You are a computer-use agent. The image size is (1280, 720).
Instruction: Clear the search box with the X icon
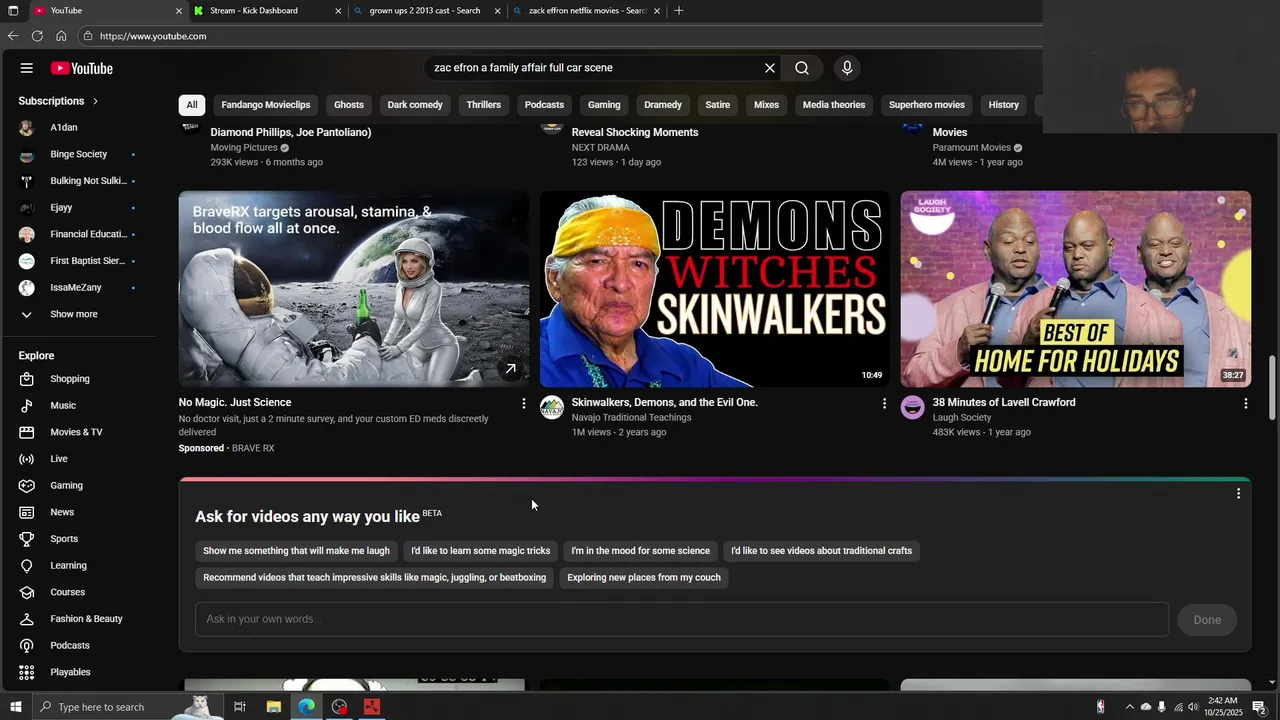click(x=770, y=68)
